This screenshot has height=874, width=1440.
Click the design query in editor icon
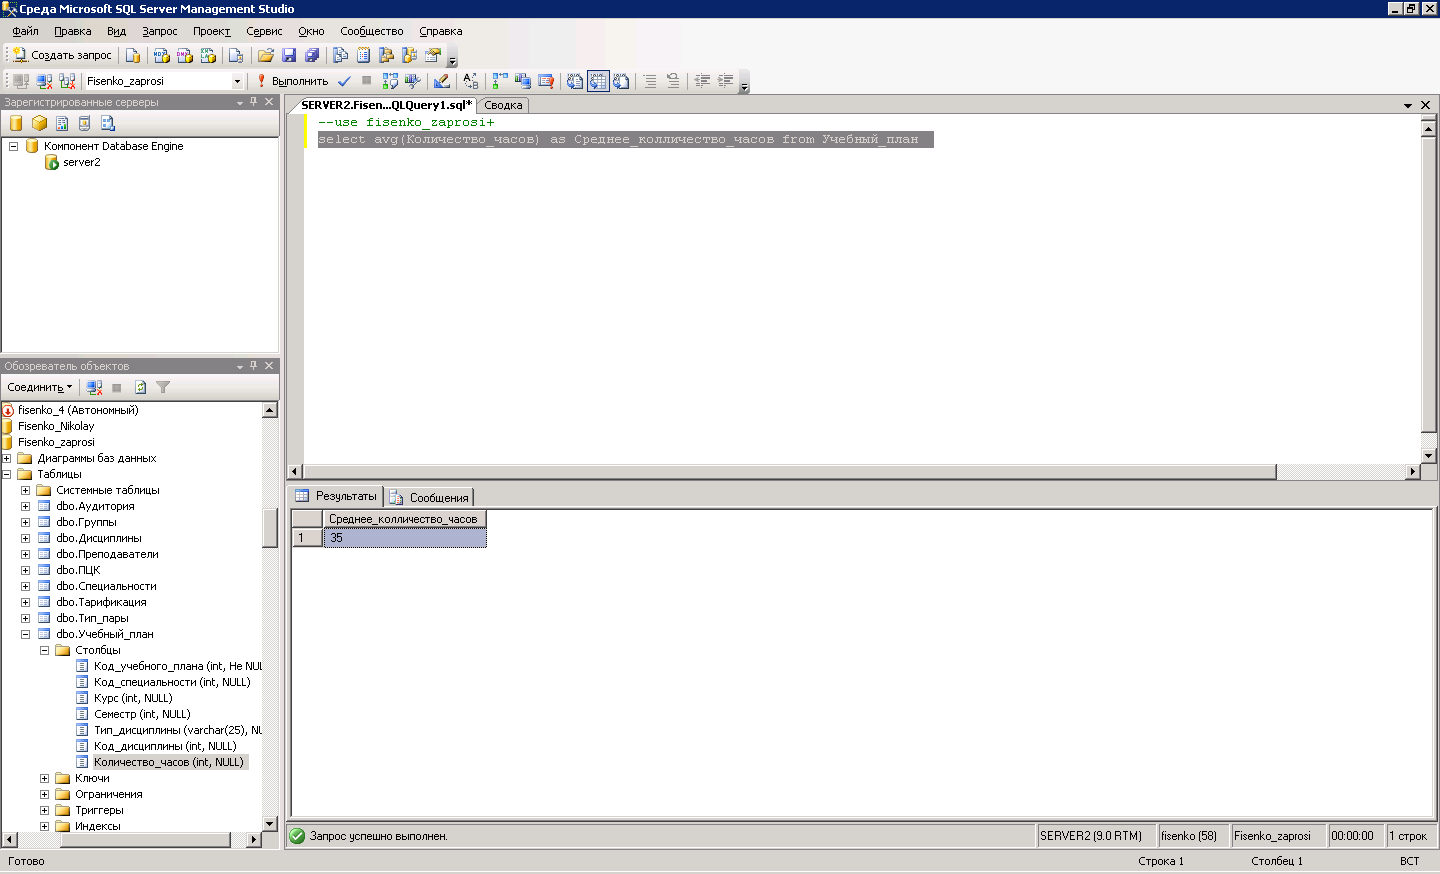441,81
